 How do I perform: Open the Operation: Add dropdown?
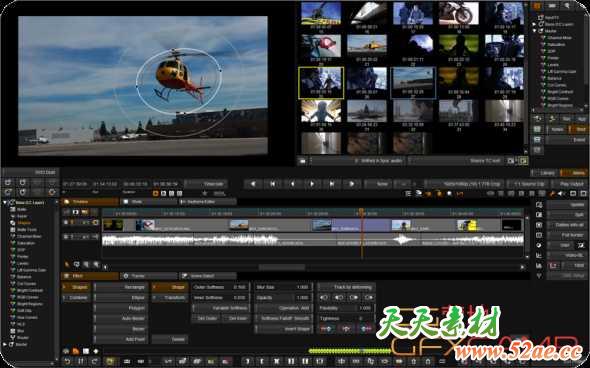[284, 308]
